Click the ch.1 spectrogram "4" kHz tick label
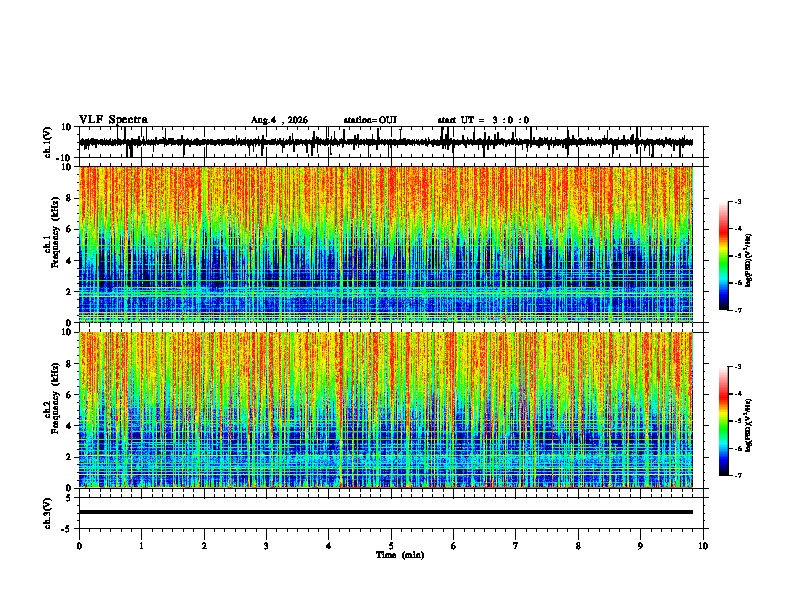The width and height of the screenshot is (792, 612). point(70,261)
